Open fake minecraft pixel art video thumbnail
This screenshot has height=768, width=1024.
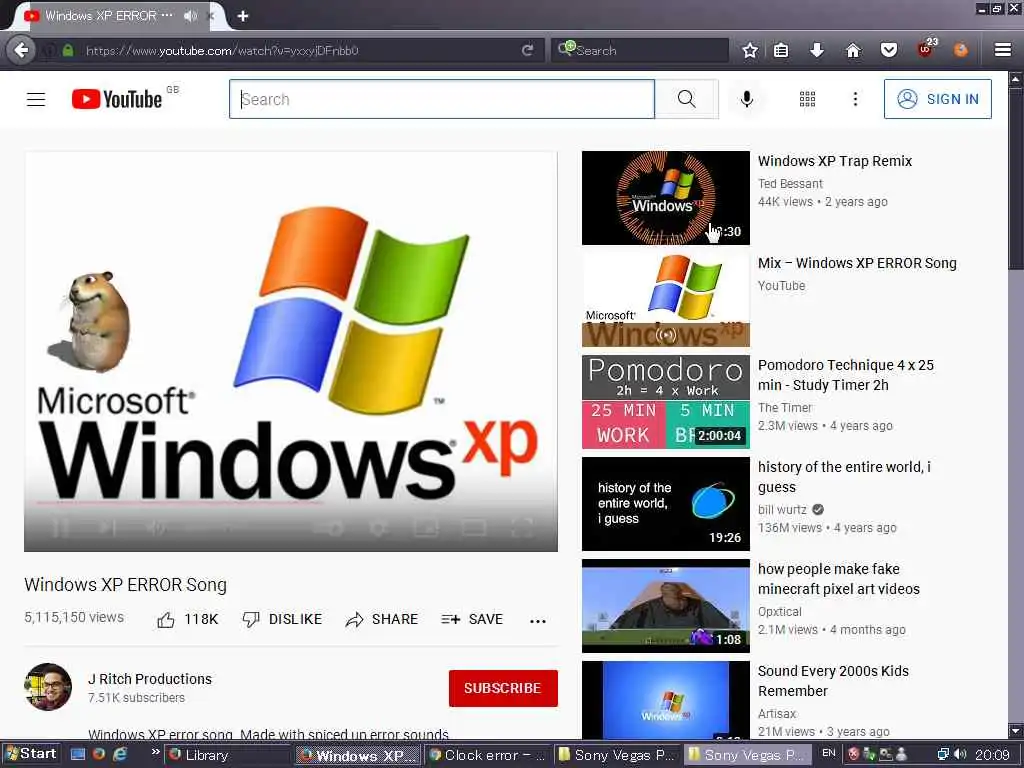665,606
